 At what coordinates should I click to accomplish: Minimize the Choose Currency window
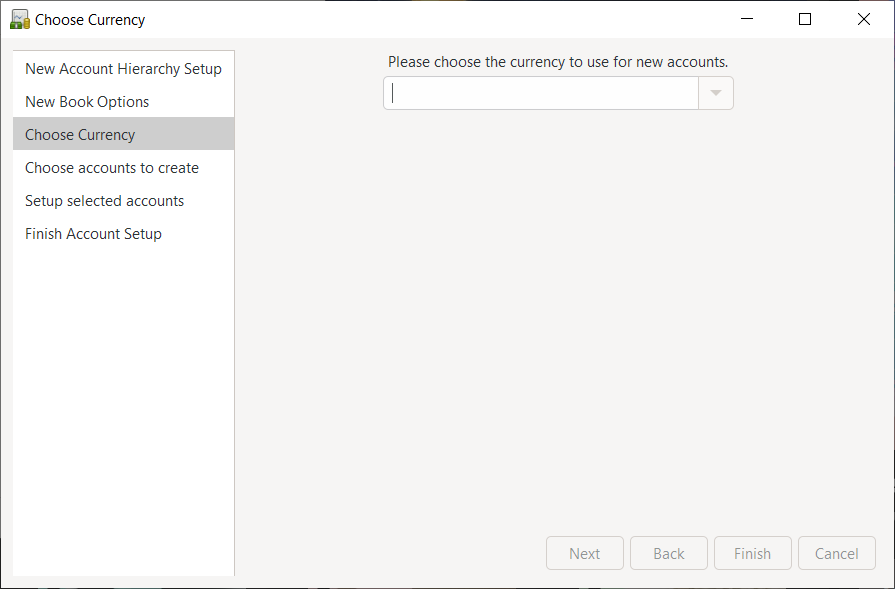click(746, 19)
